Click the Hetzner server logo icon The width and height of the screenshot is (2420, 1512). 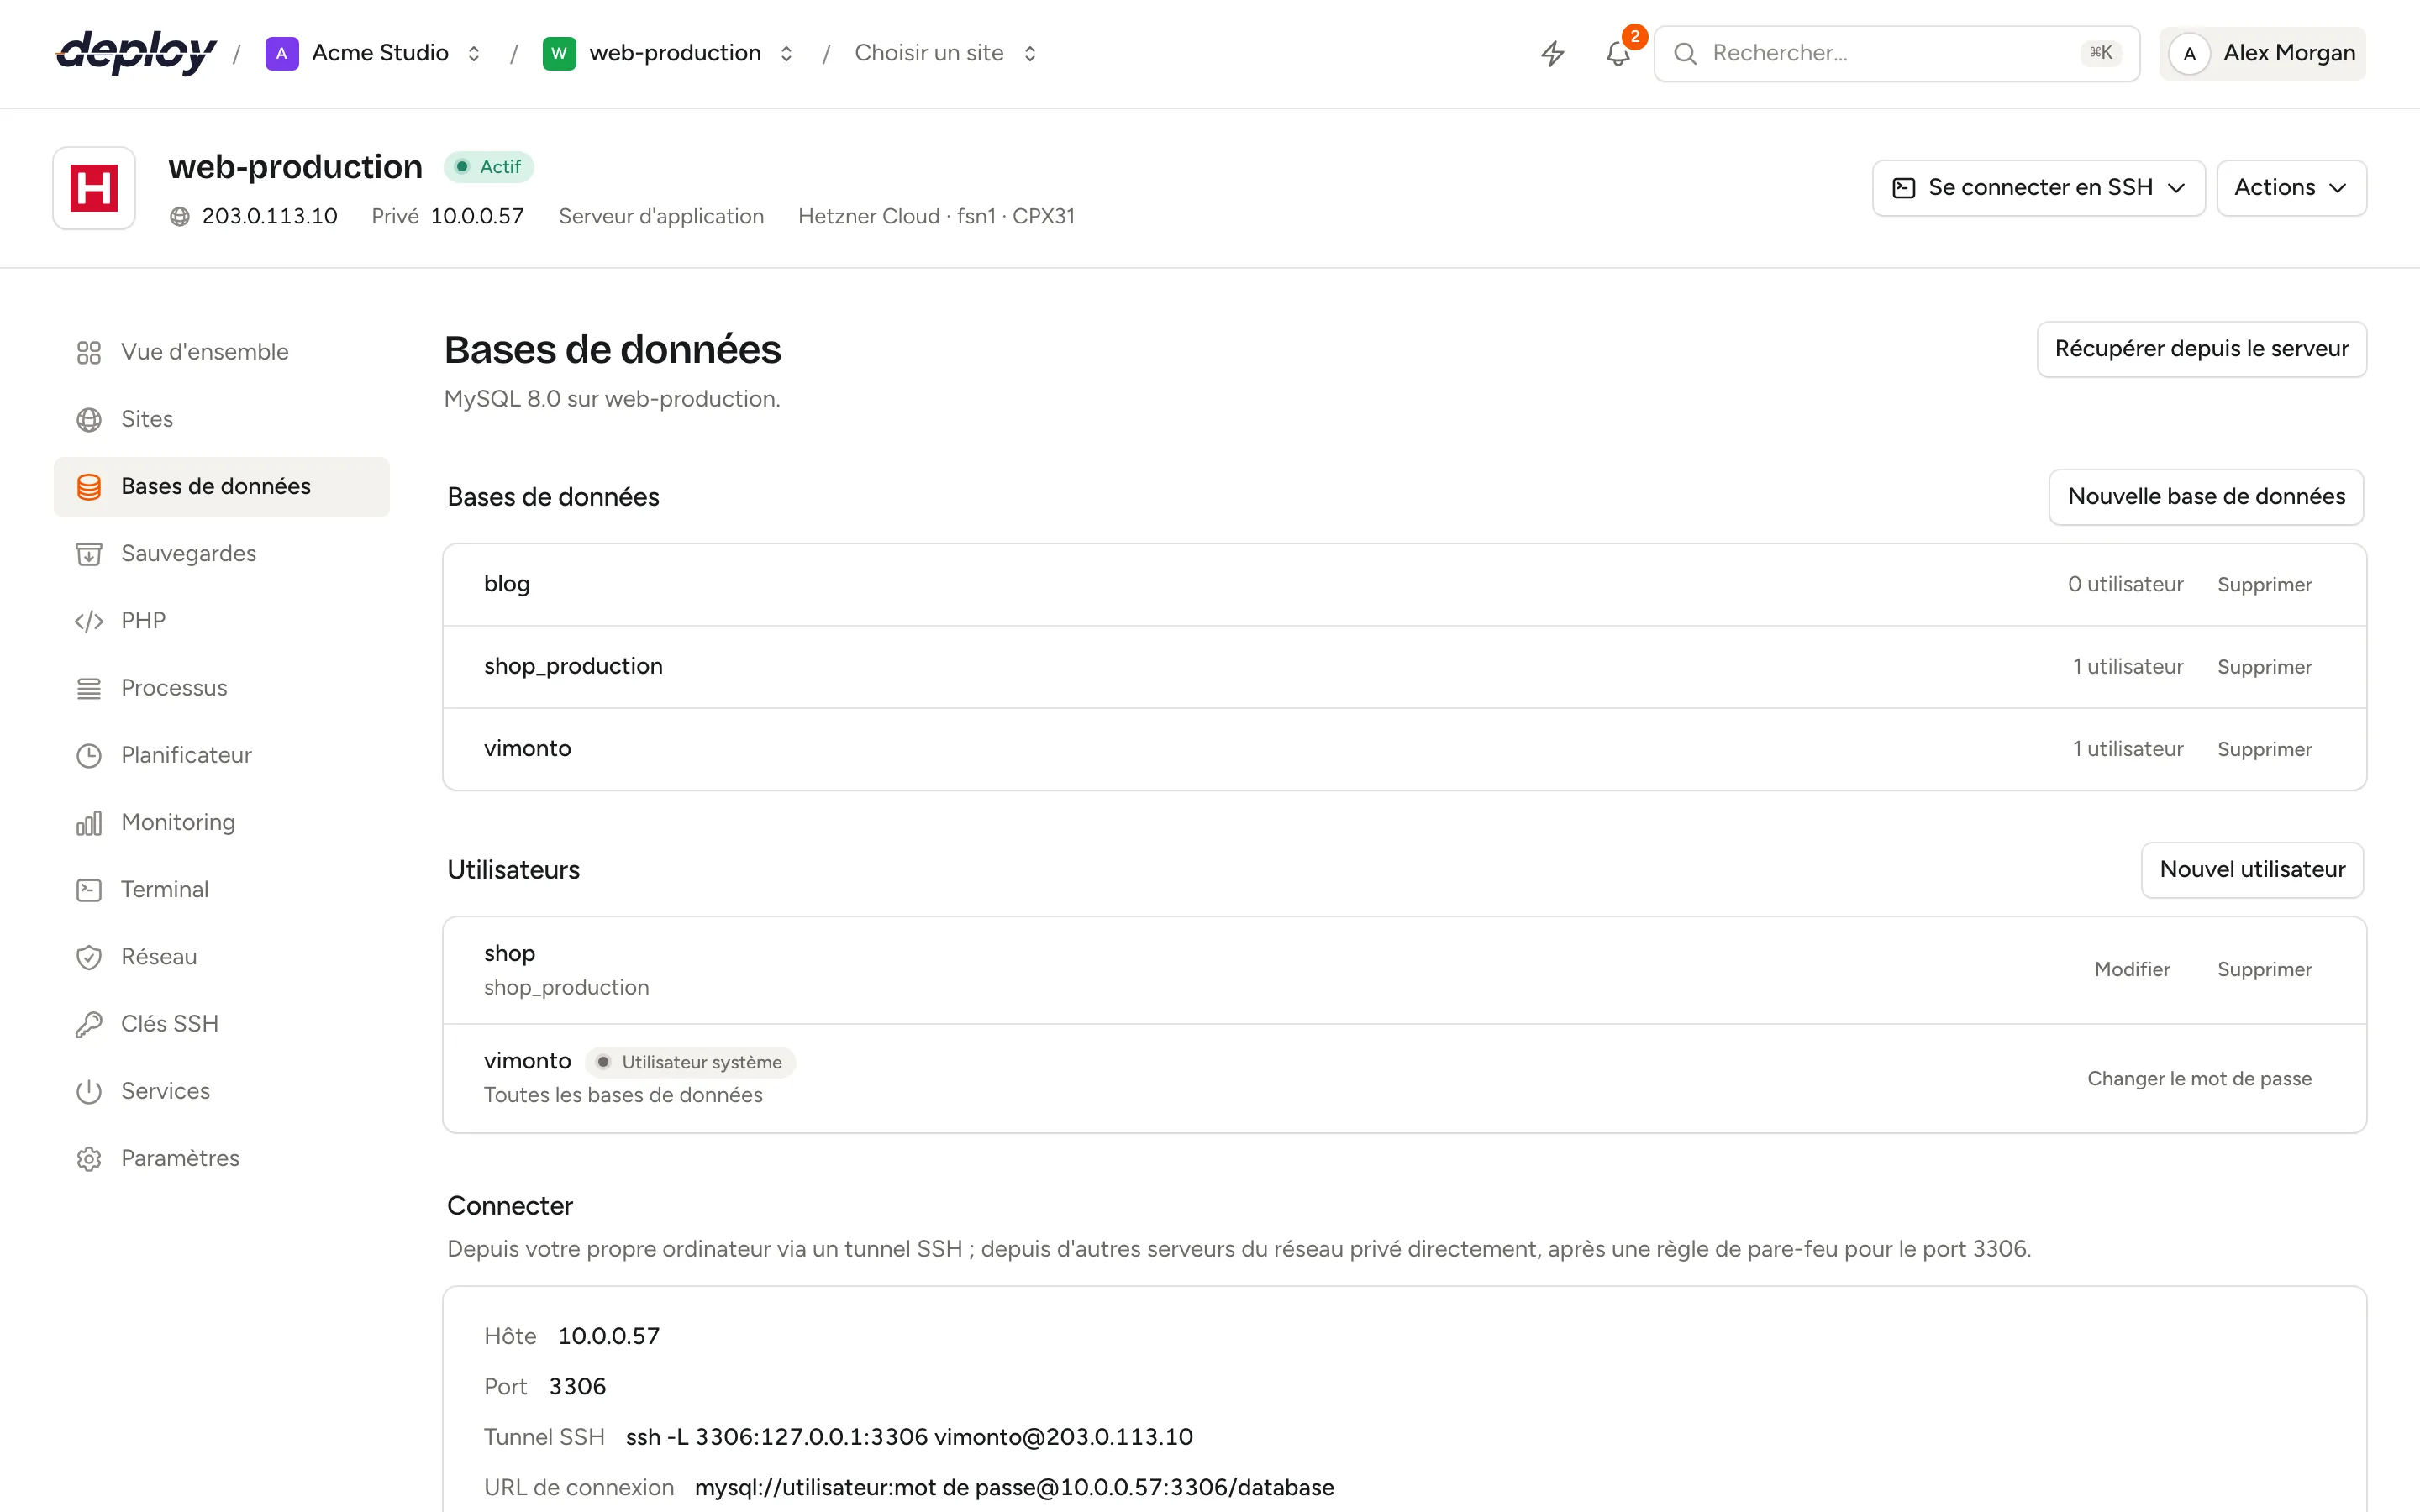pyautogui.click(x=94, y=188)
